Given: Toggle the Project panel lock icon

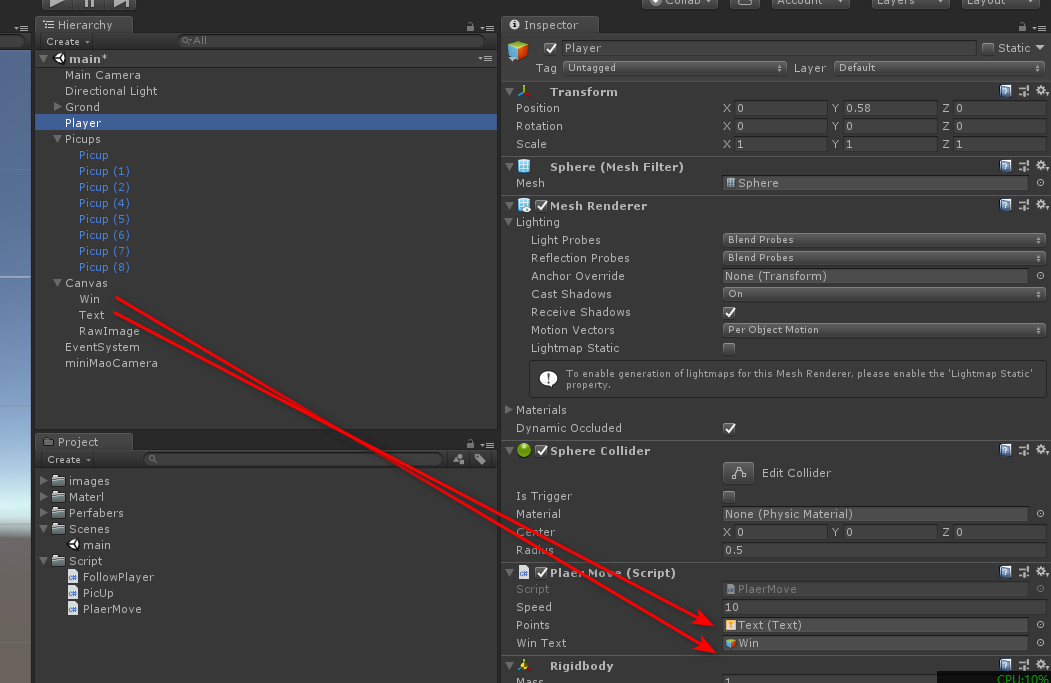Looking at the screenshot, I should coord(471,444).
